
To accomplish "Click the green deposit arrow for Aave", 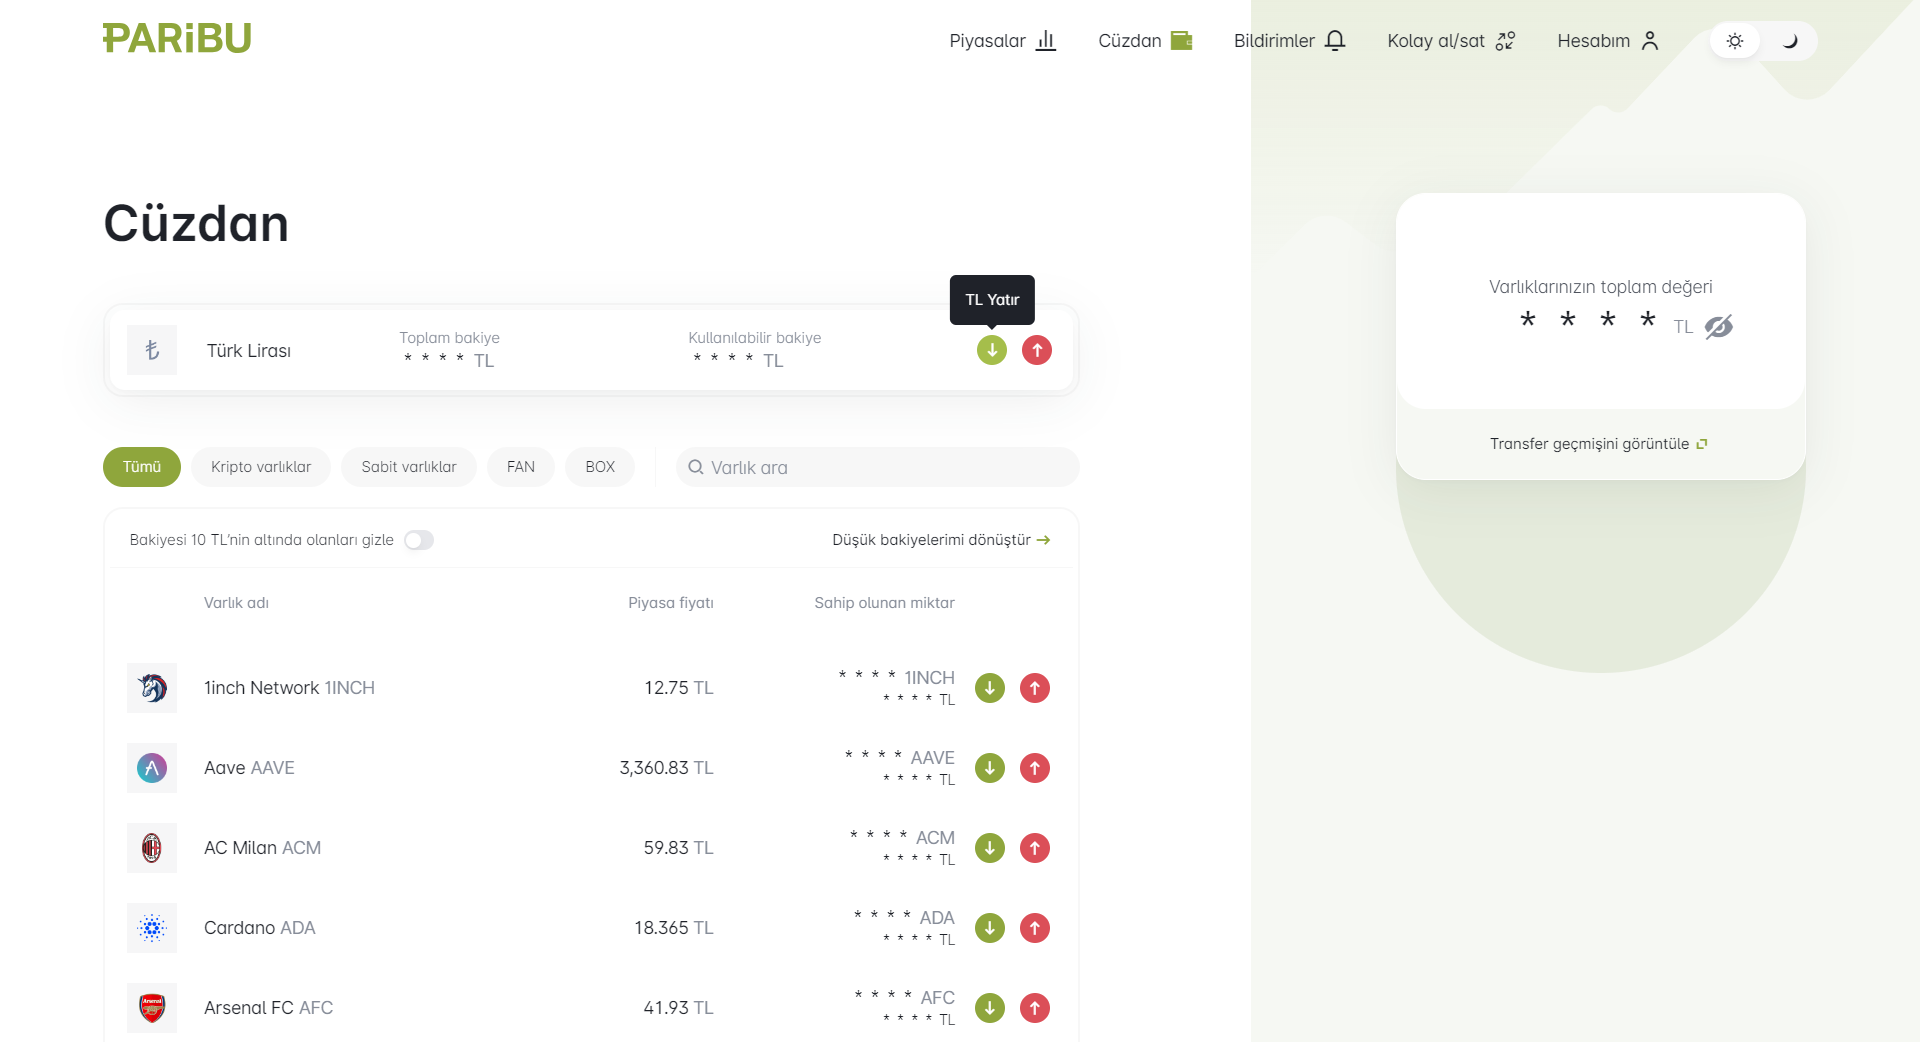I will pyautogui.click(x=989, y=768).
